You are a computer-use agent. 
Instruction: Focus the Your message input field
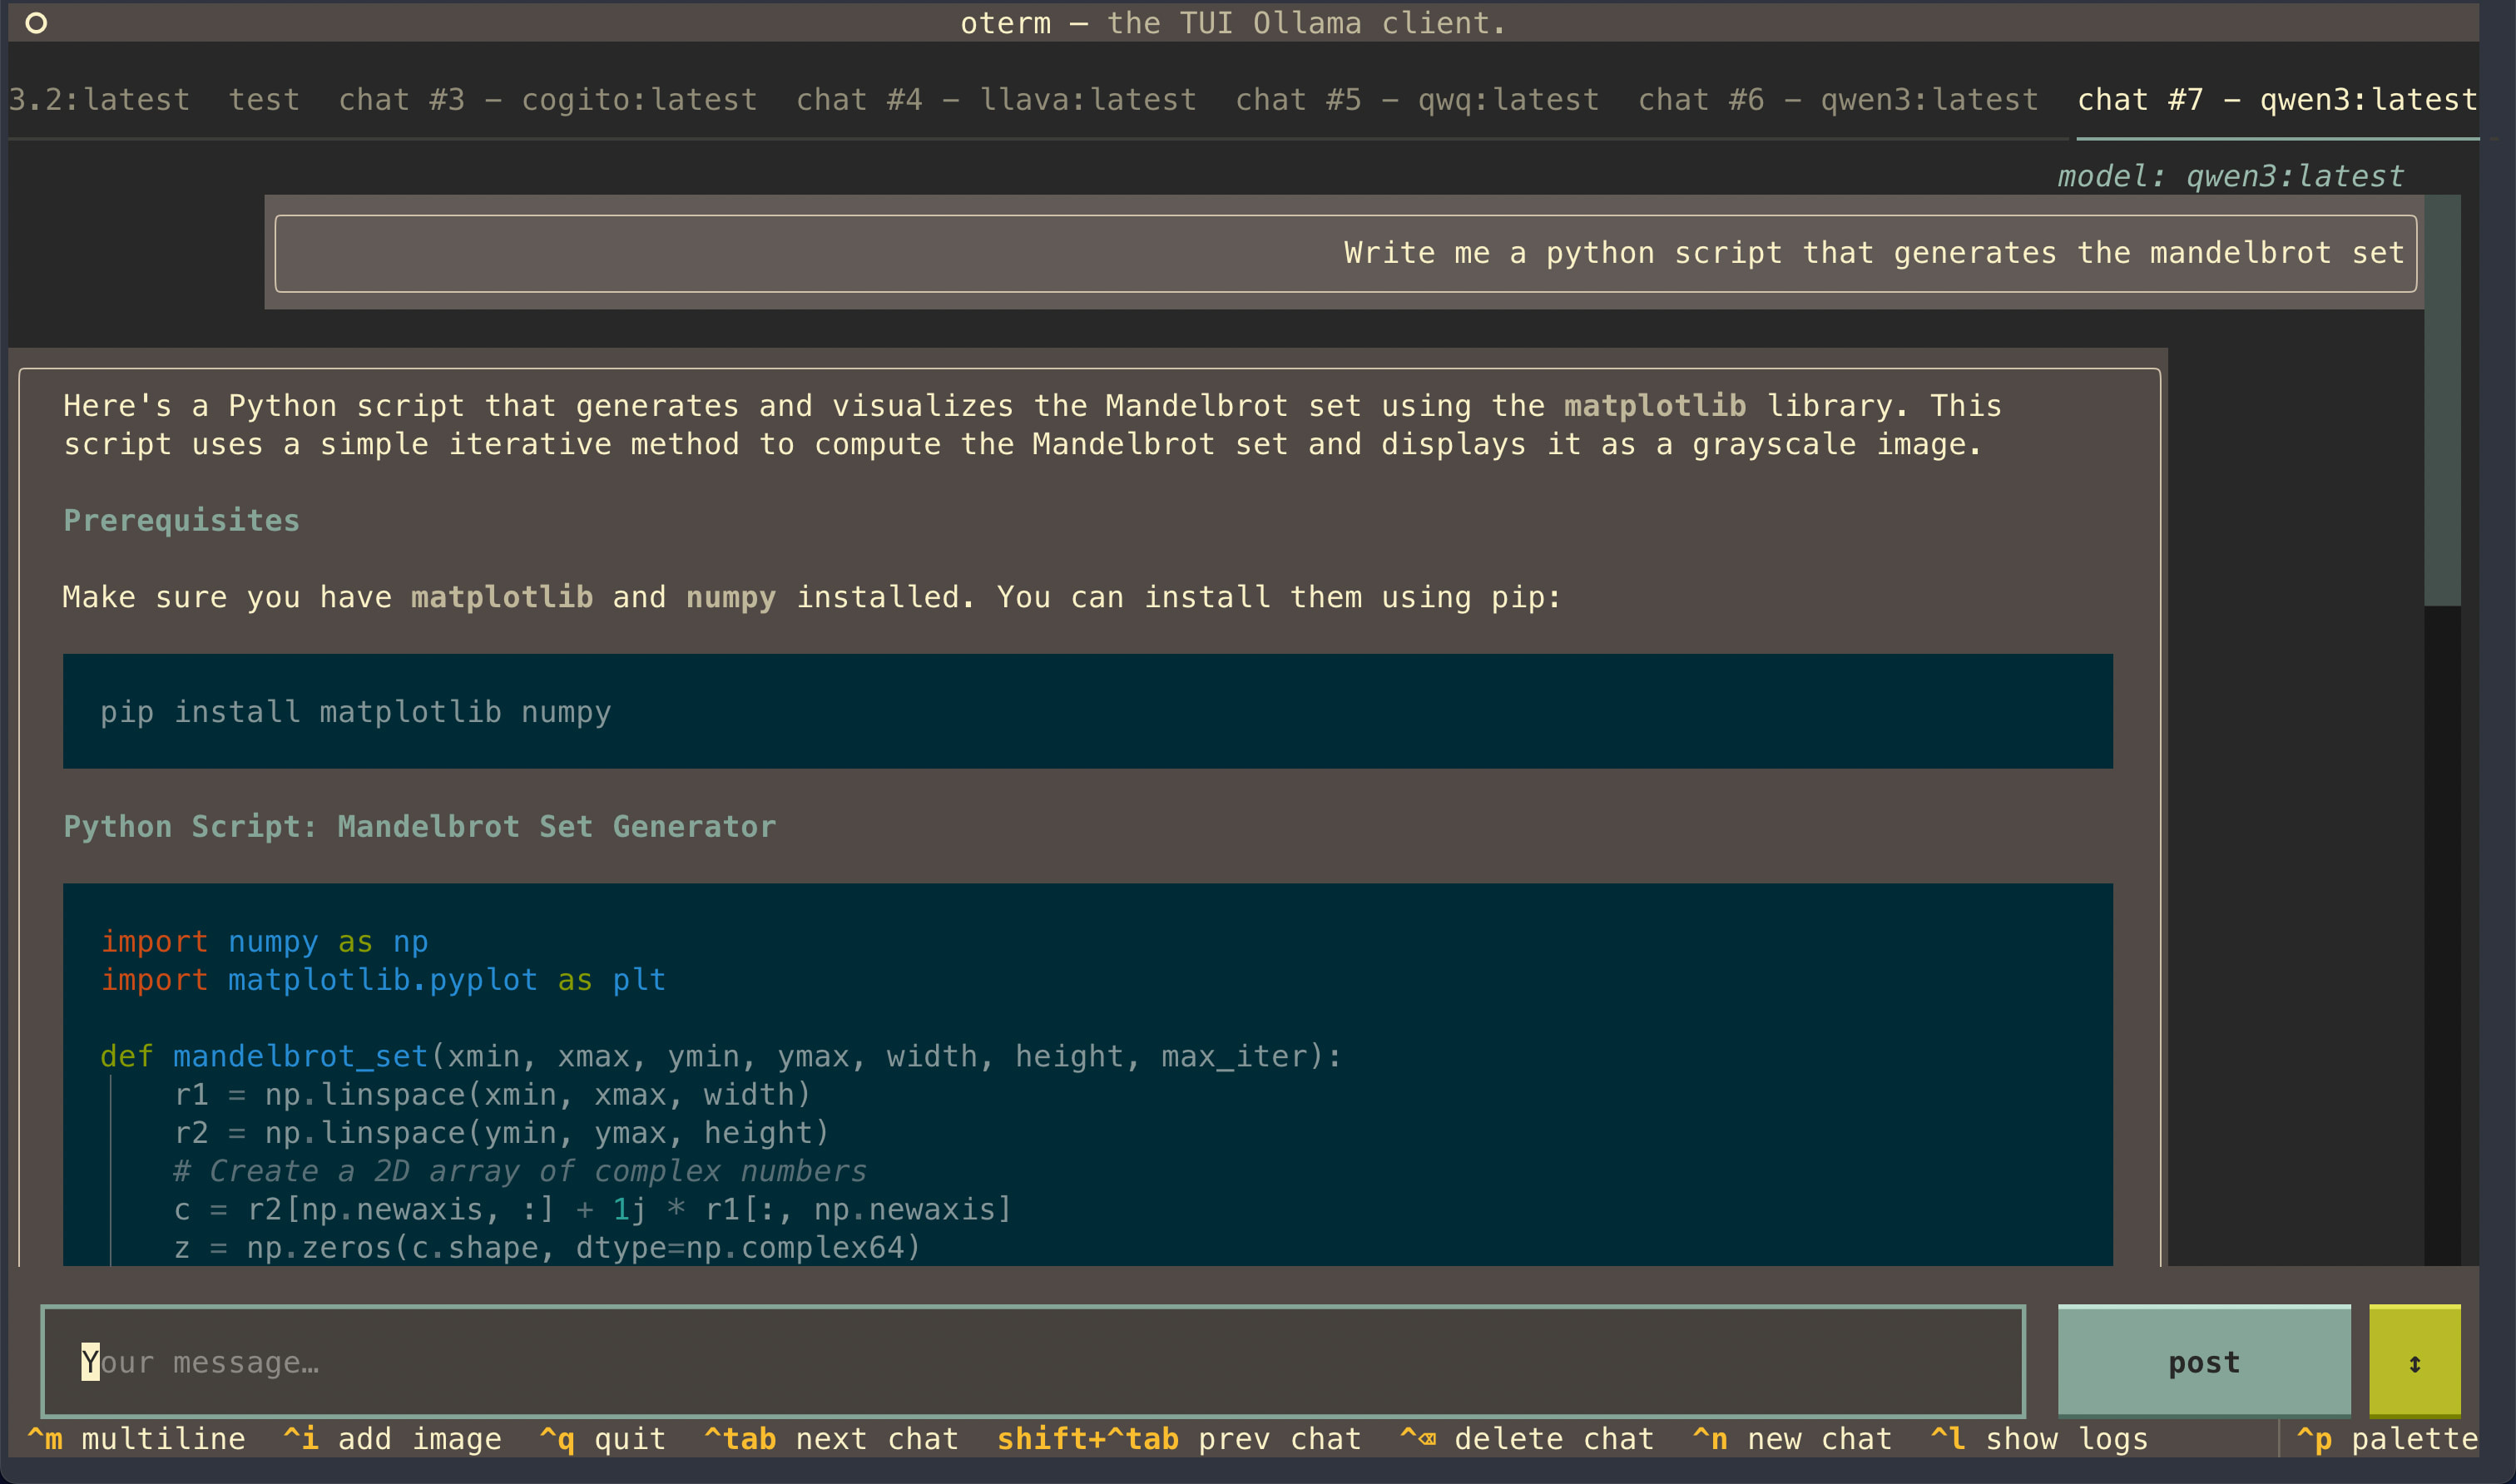[x=1032, y=1362]
